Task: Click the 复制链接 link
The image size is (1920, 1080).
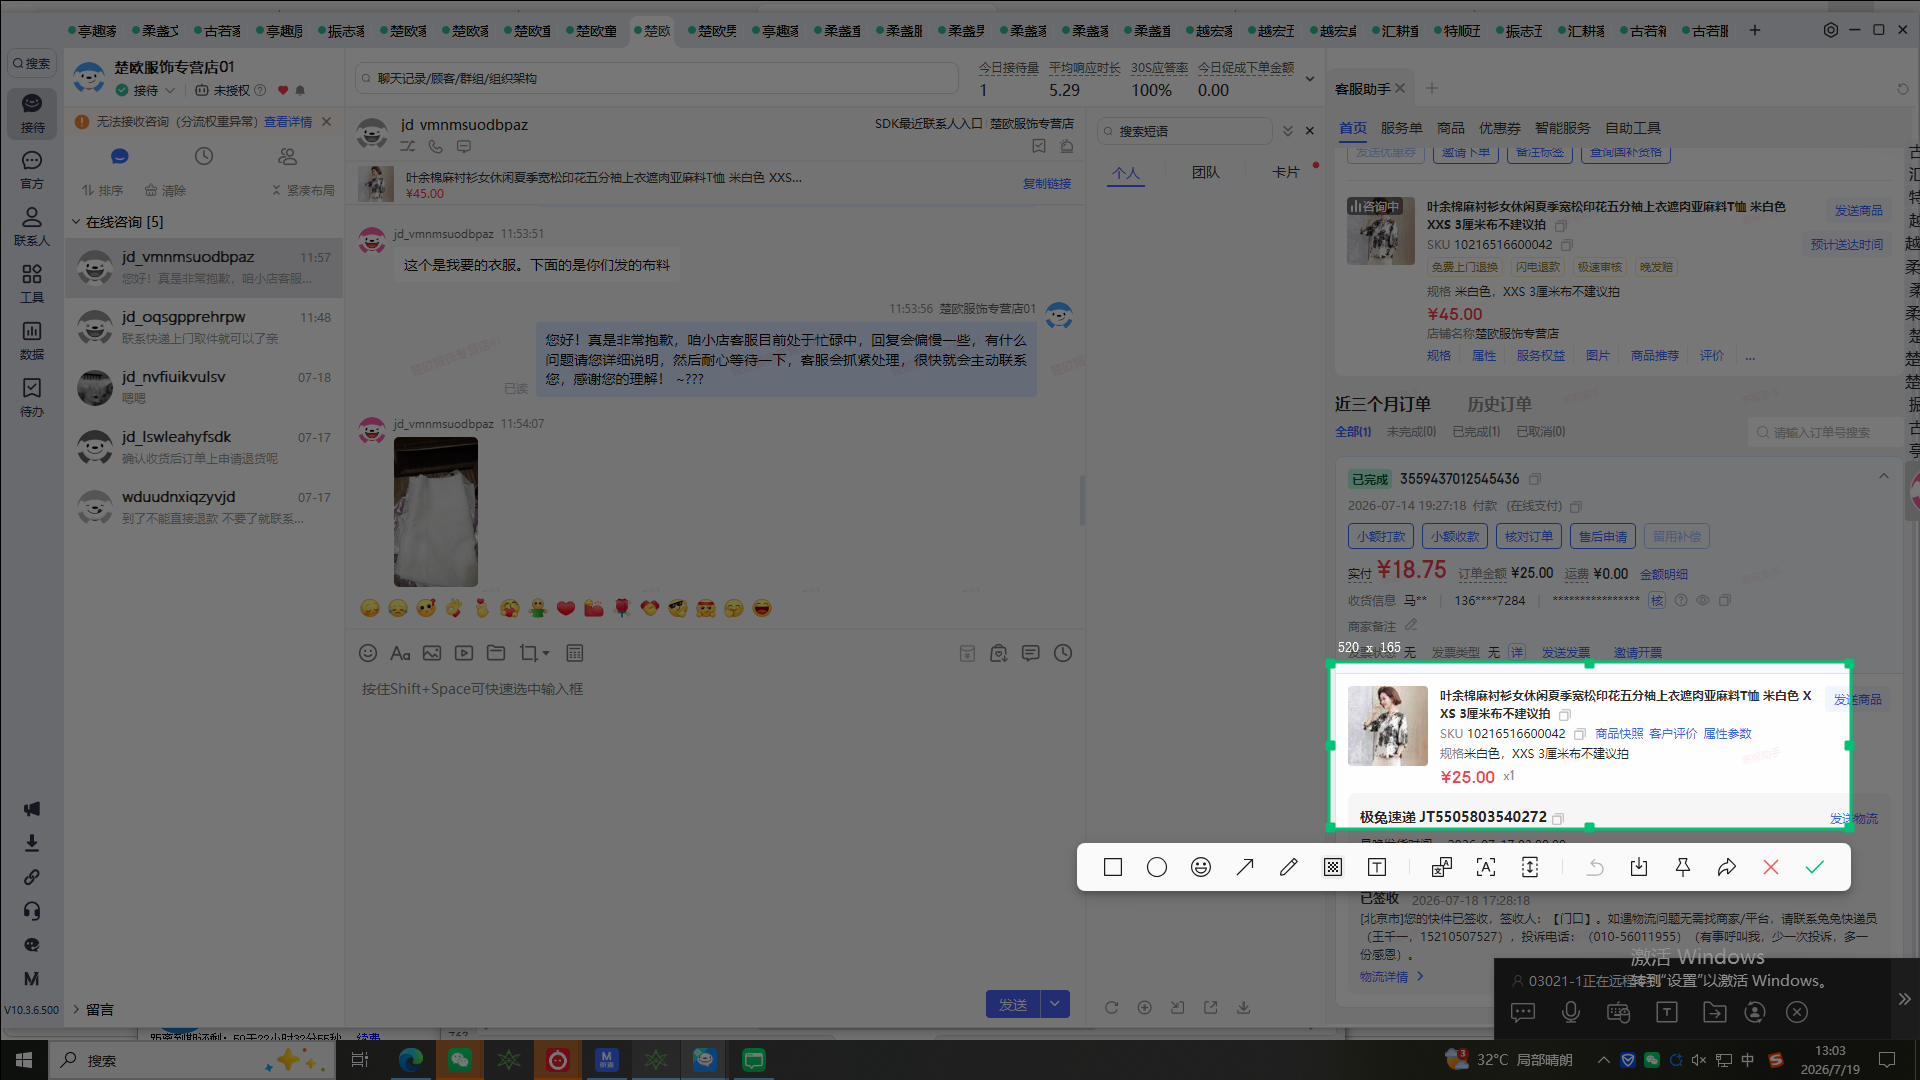Action: coord(1046,184)
